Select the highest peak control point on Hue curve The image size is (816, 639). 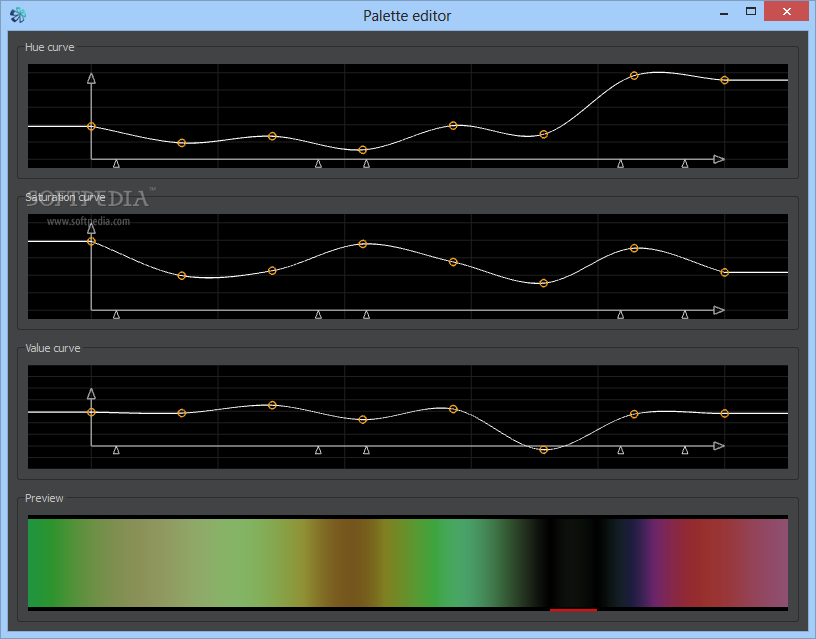[634, 75]
